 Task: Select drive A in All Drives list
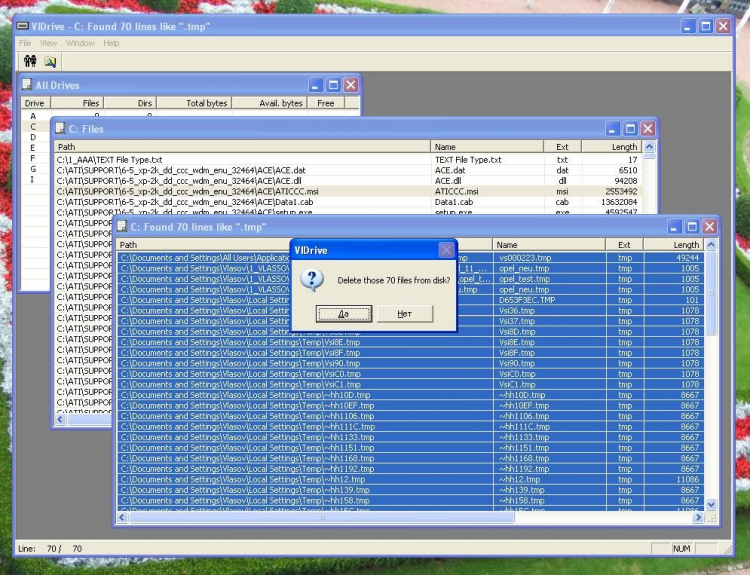click(33, 116)
